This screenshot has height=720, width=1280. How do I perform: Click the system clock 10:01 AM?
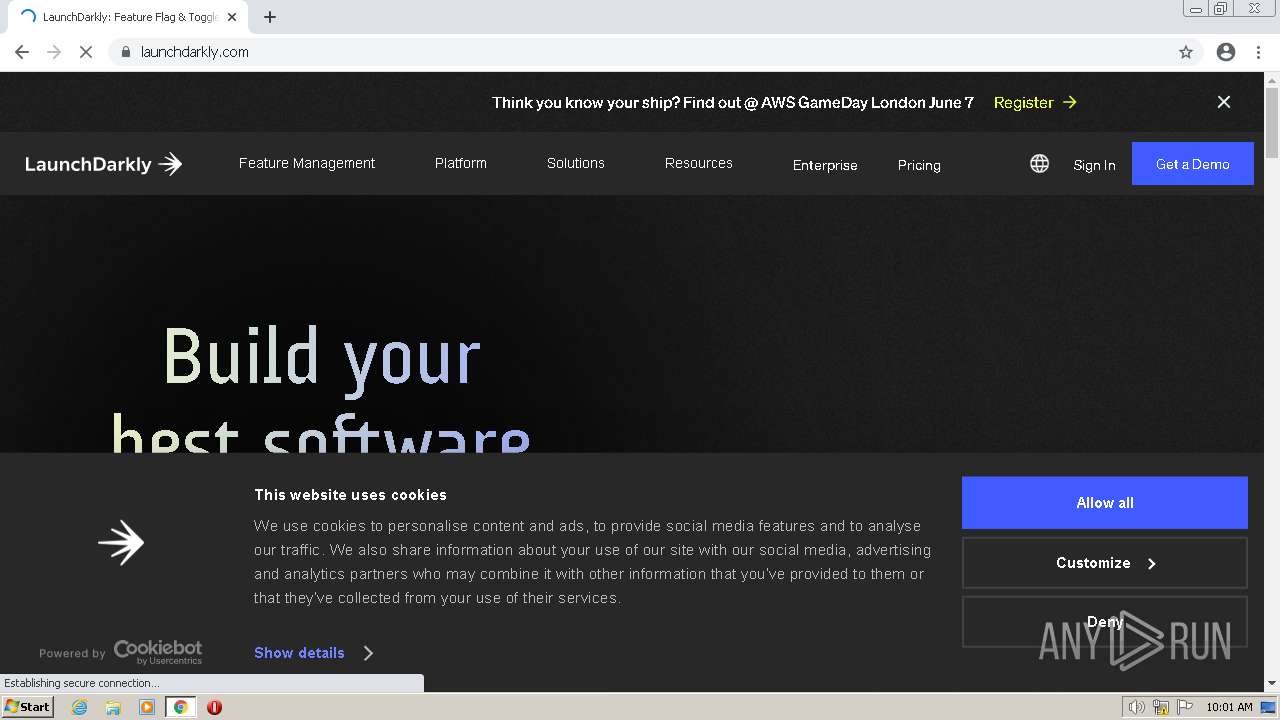1229,707
